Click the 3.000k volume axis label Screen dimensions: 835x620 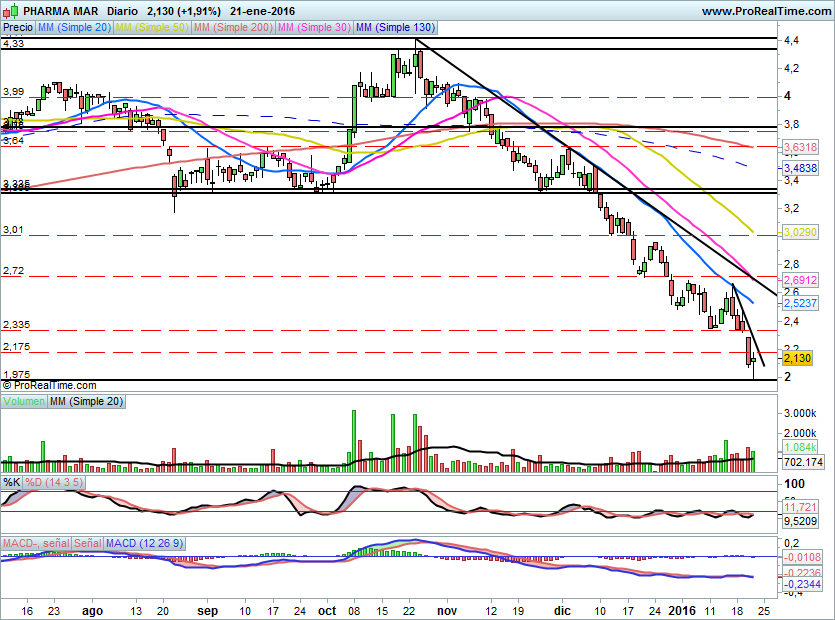point(800,413)
